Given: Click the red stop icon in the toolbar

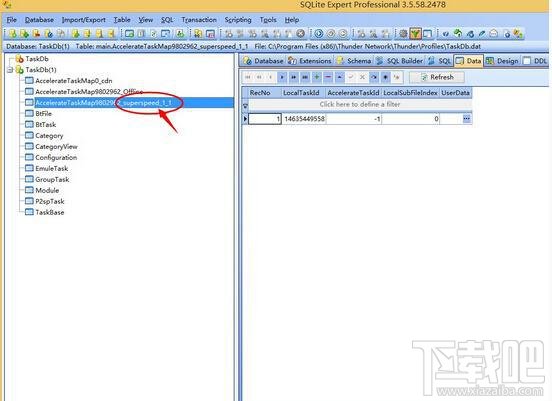Looking at the screenshot, I should 300,34.
